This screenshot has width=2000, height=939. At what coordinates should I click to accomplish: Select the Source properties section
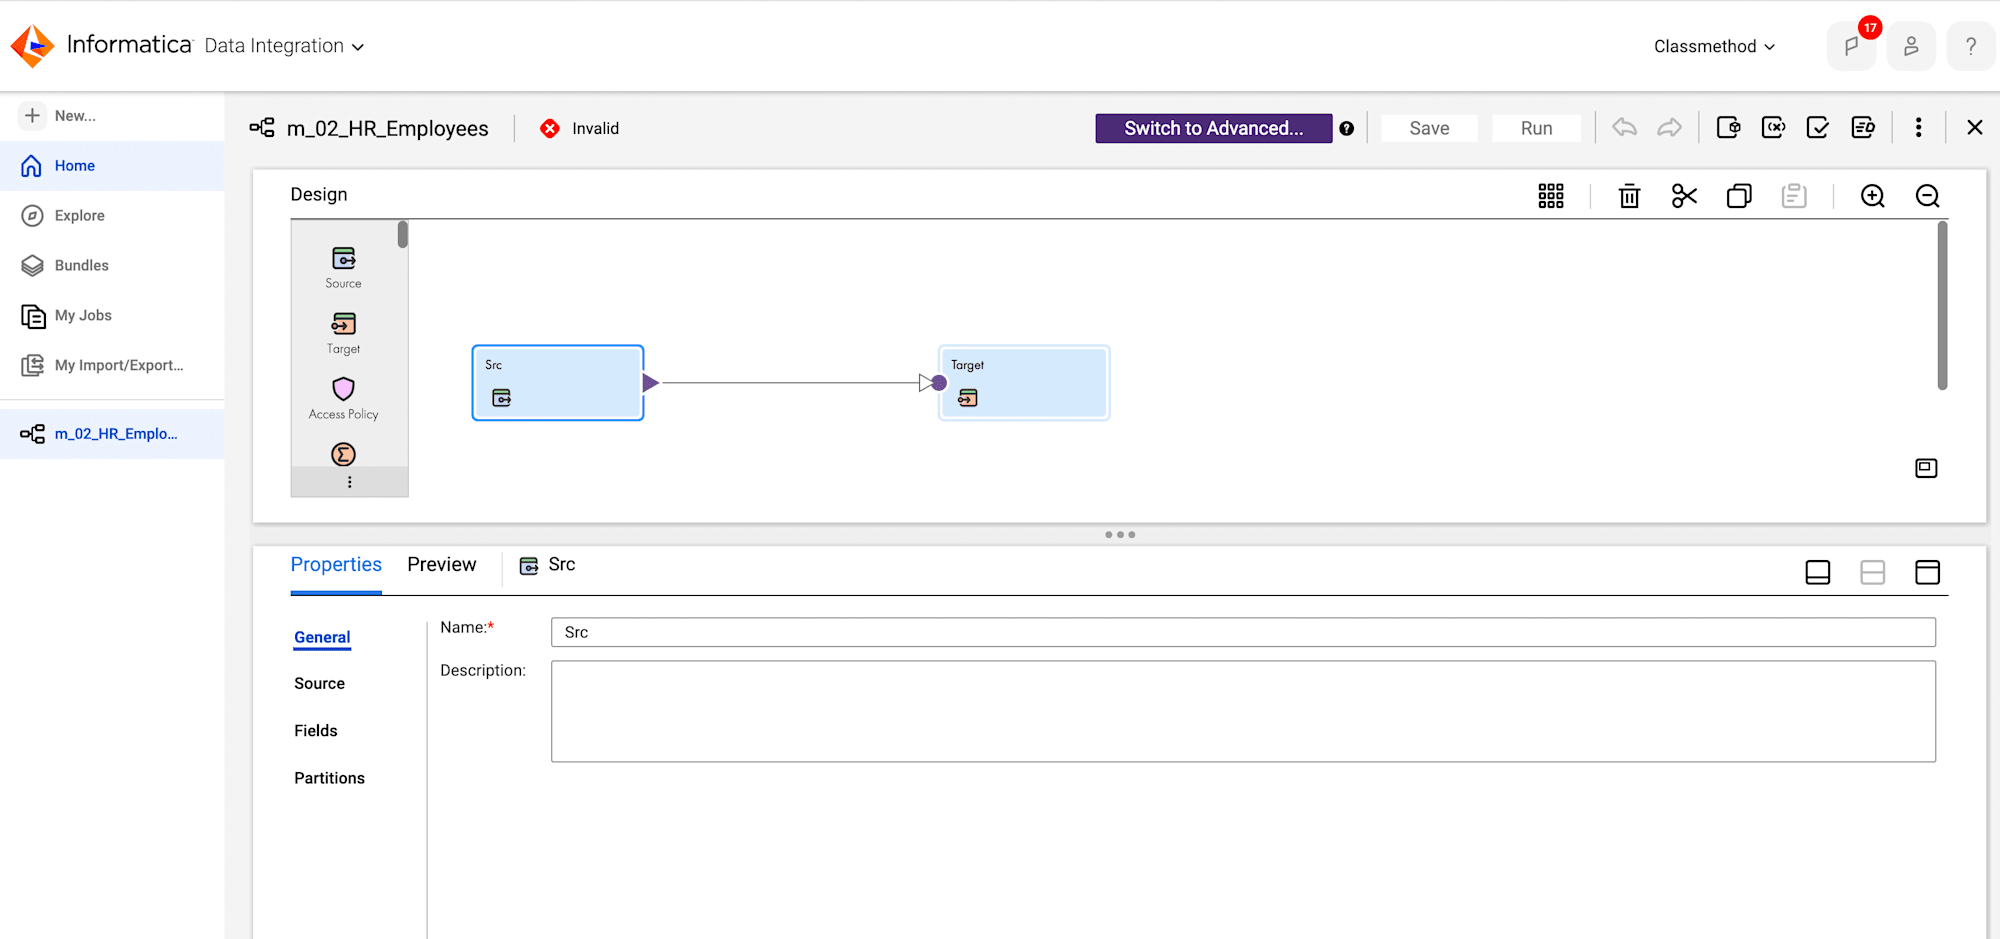pyautogui.click(x=320, y=684)
